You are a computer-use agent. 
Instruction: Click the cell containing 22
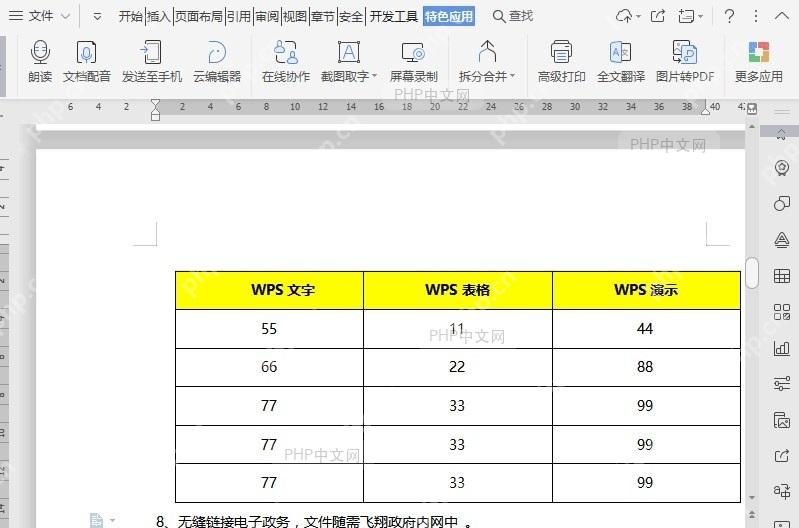pyautogui.click(x=458, y=367)
